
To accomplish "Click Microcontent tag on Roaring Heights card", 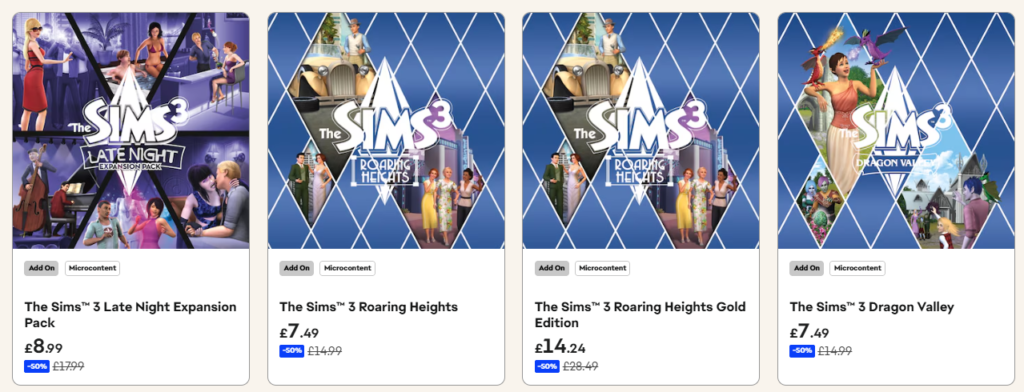I will pos(347,268).
